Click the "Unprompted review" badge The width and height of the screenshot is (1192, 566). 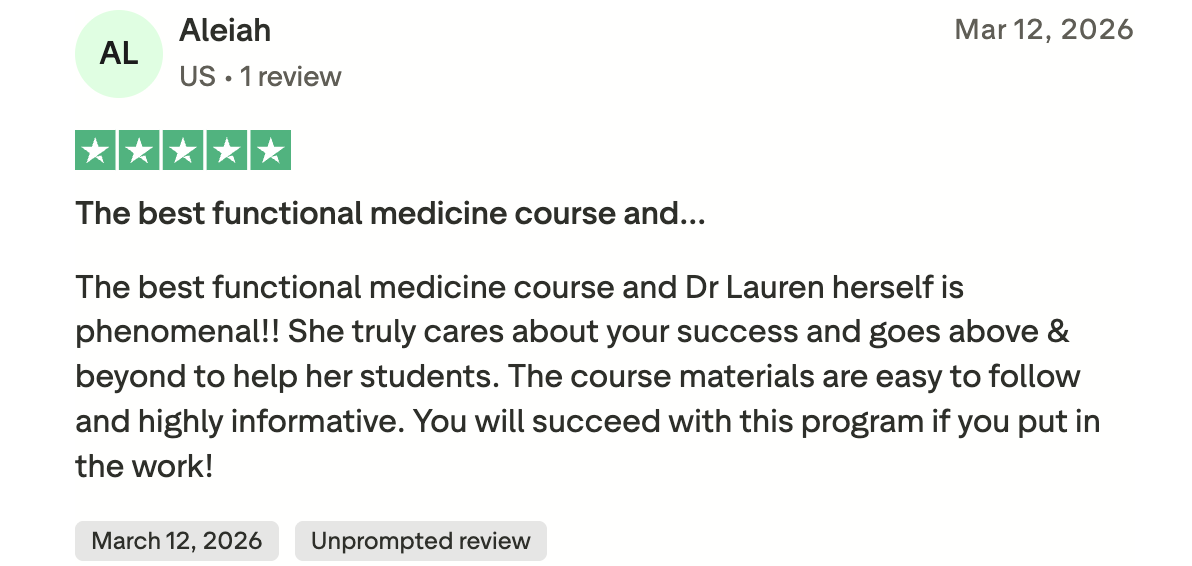[x=420, y=541]
